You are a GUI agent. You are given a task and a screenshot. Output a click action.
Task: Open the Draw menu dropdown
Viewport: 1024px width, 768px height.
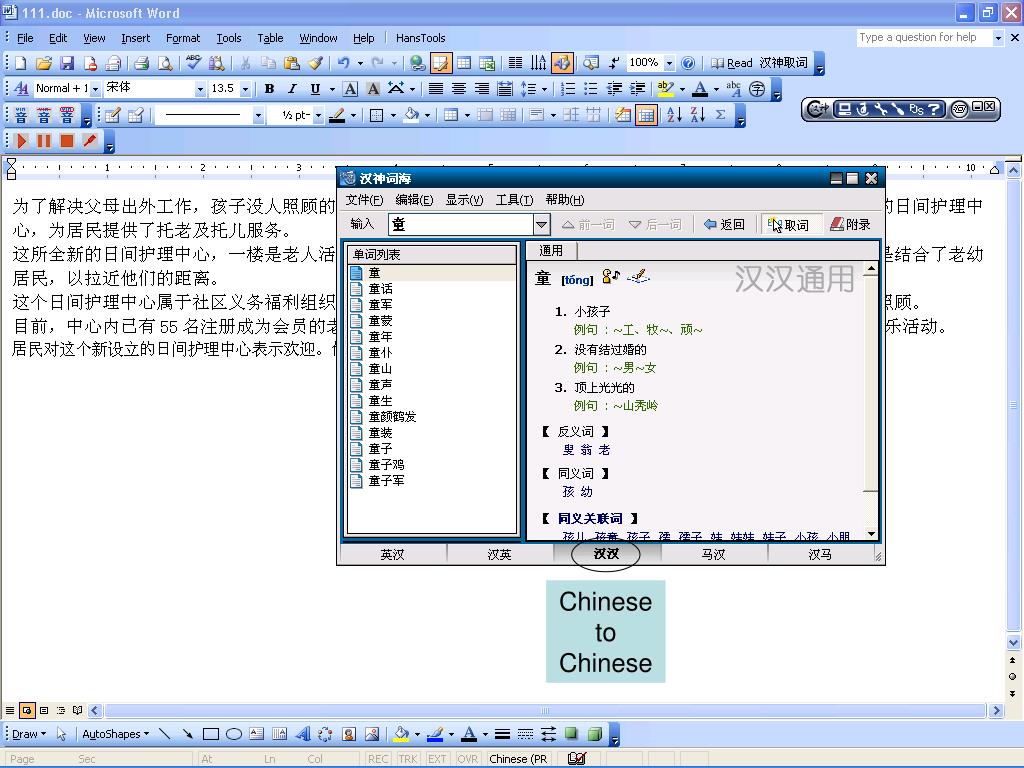29,734
